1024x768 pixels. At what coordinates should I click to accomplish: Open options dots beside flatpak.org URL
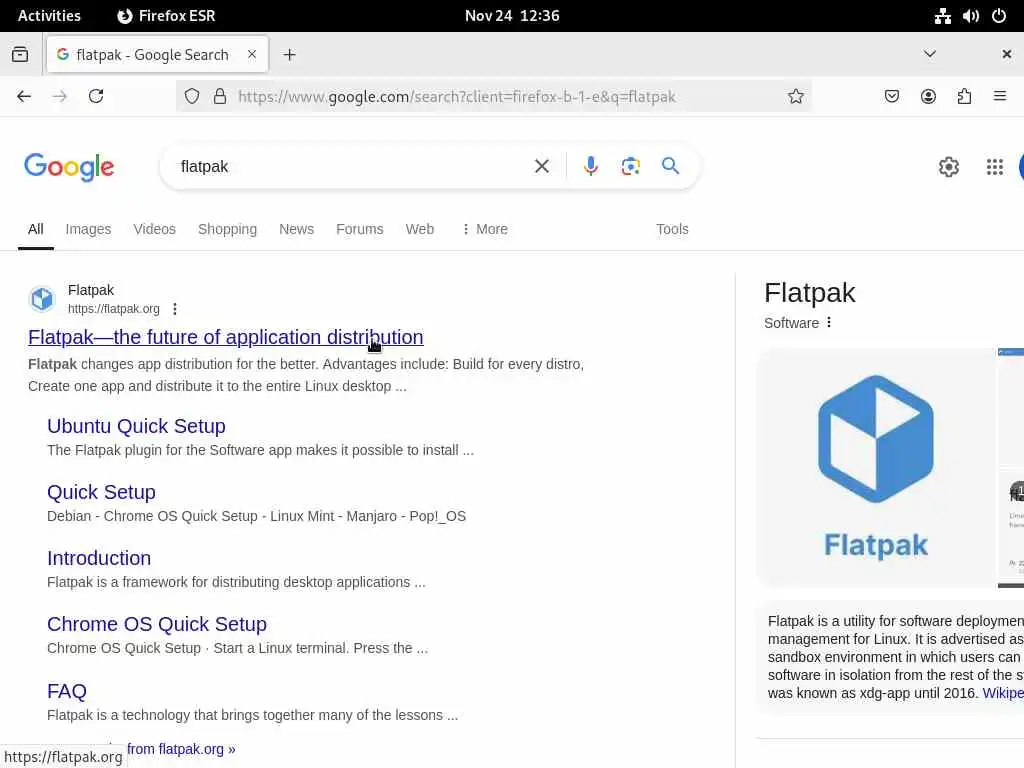(x=174, y=309)
